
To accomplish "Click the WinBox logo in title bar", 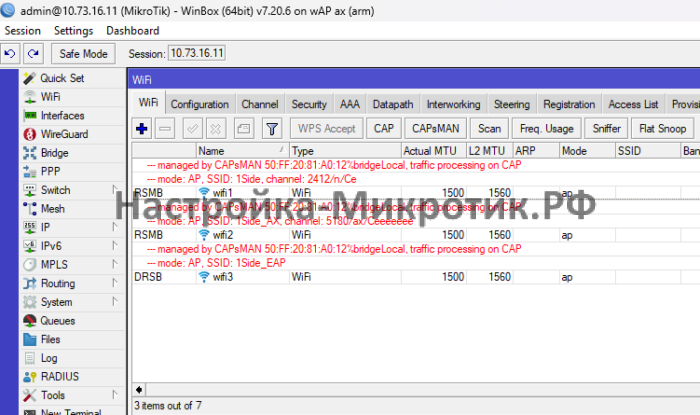I will pyautogui.click(x=8, y=10).
